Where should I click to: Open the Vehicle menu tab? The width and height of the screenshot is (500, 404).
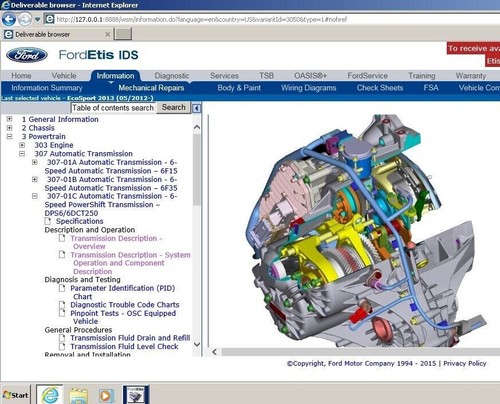point(64,76)
